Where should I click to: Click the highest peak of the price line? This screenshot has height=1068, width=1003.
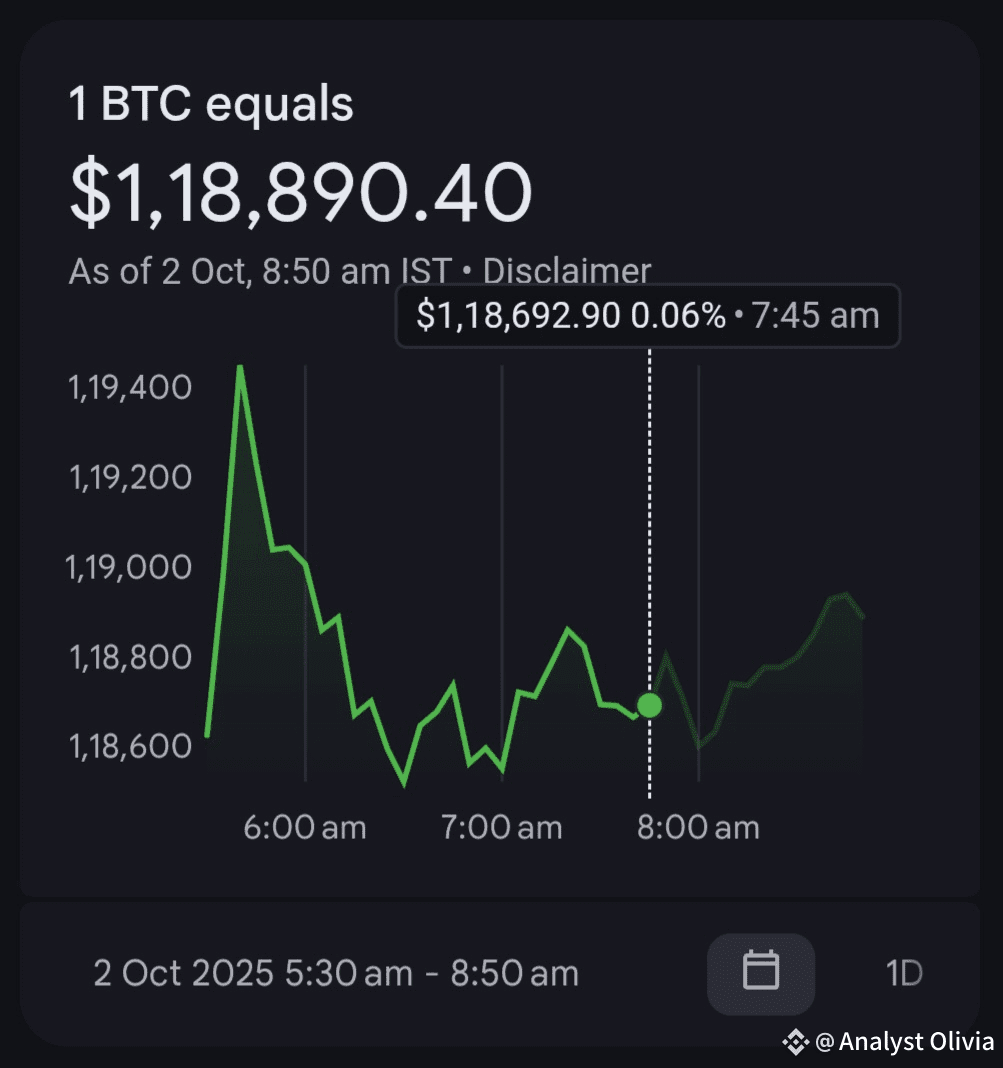click(x=240, y=367)
